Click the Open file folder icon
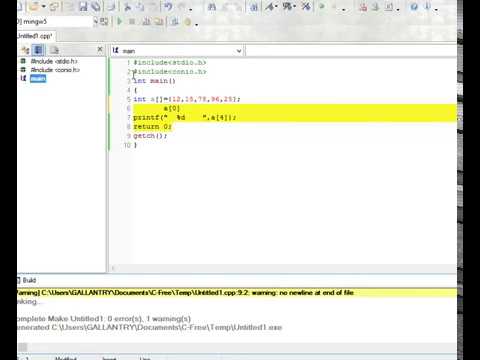480x360 pixels. click(34, 6)
